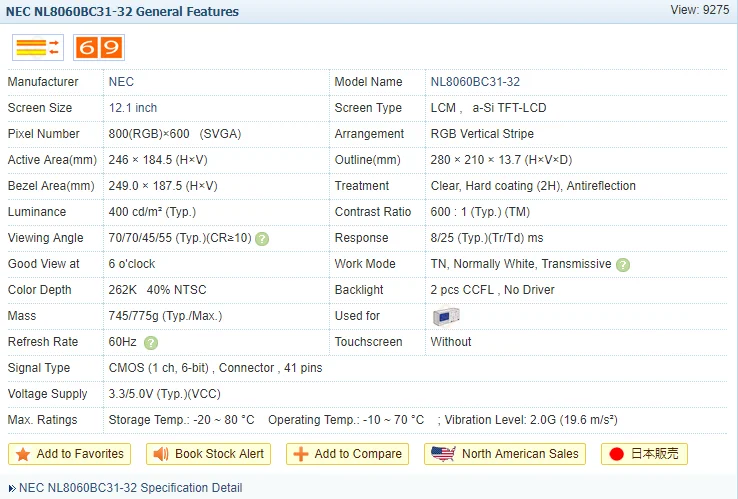This screenshot has width=738, height=499.
Task: Click help icon beside Viewing Angle value
Action: click(262, 239)
